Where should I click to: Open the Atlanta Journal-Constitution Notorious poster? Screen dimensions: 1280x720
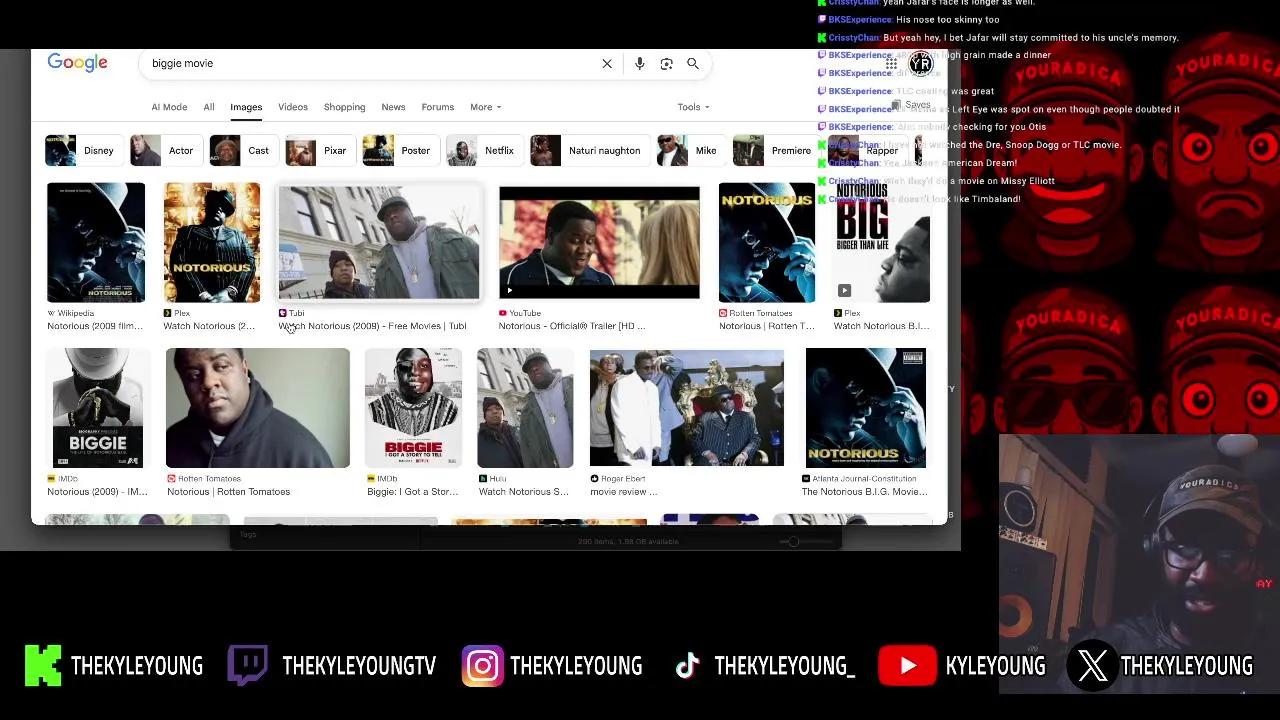pos(866,408)
